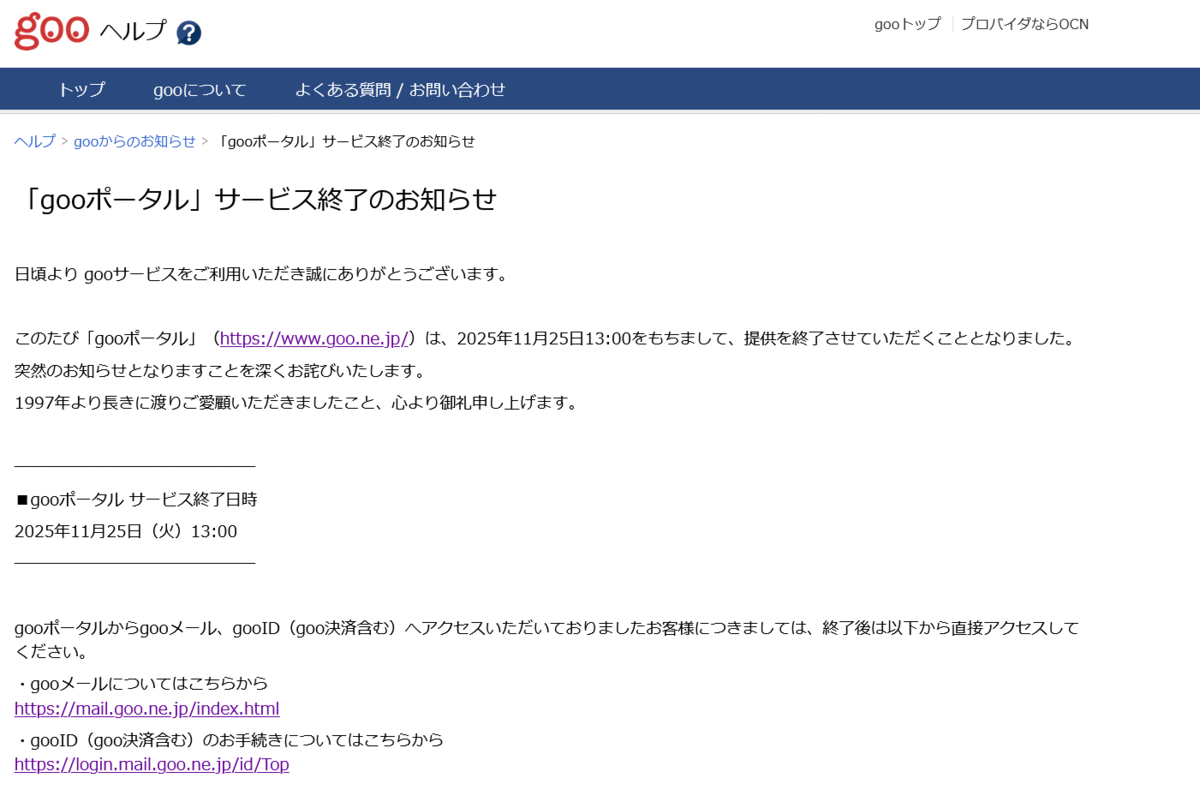Click the line starting 1997年より長きに渡り
The image size is (1200, 790).
(x=296, y=403)
